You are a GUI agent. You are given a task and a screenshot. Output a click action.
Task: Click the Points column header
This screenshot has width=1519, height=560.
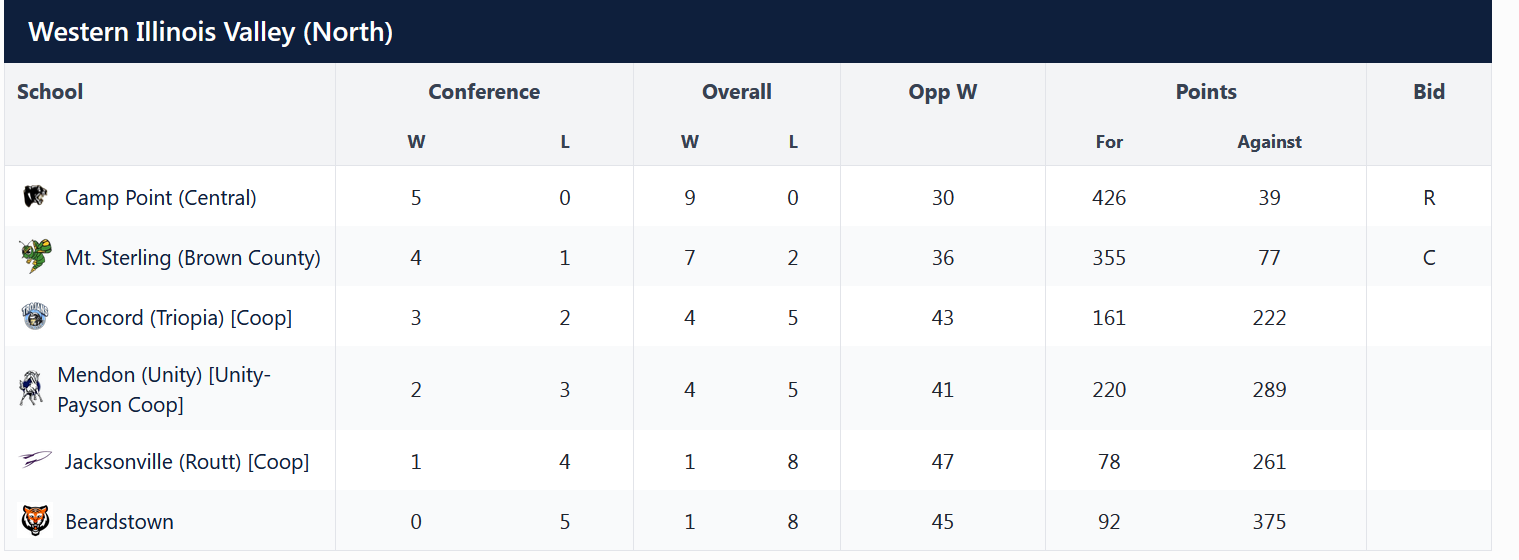(1206, 92)
